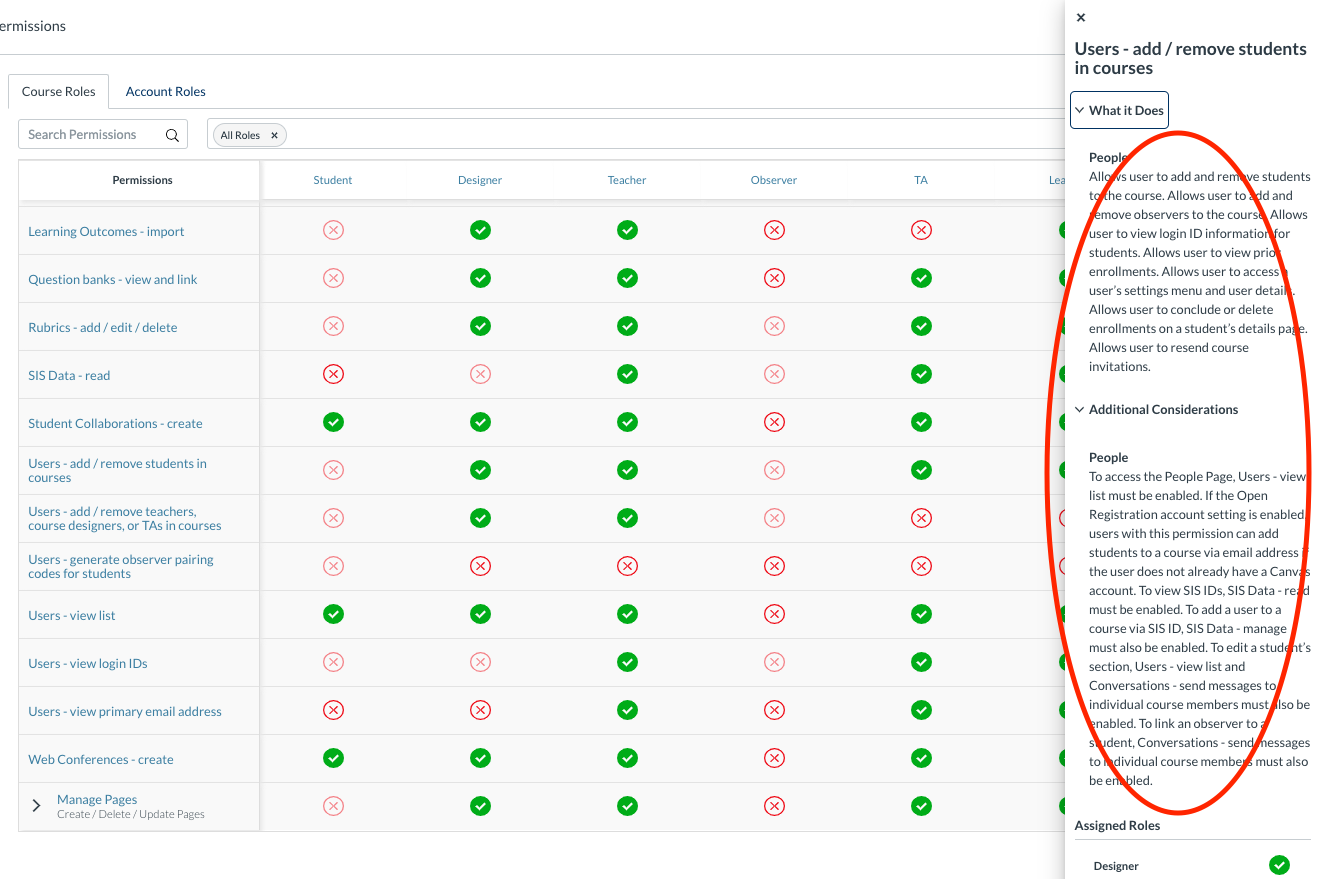This screenshot has height=879, width=1317.
Task: Click the Observer role column header
Action: [x=774, y=180]
